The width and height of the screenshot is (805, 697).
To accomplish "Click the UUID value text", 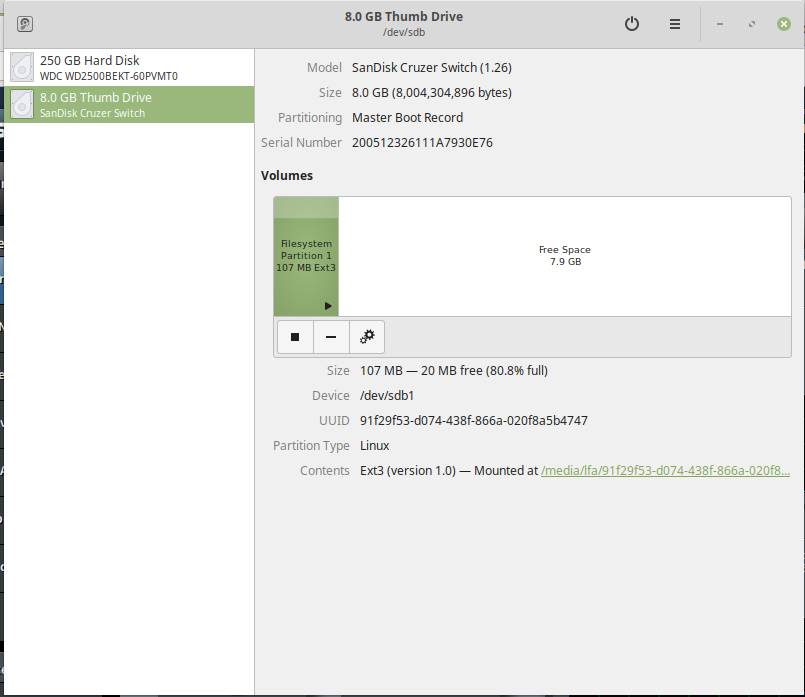I will pyautogui.click(x=473, y=421).
